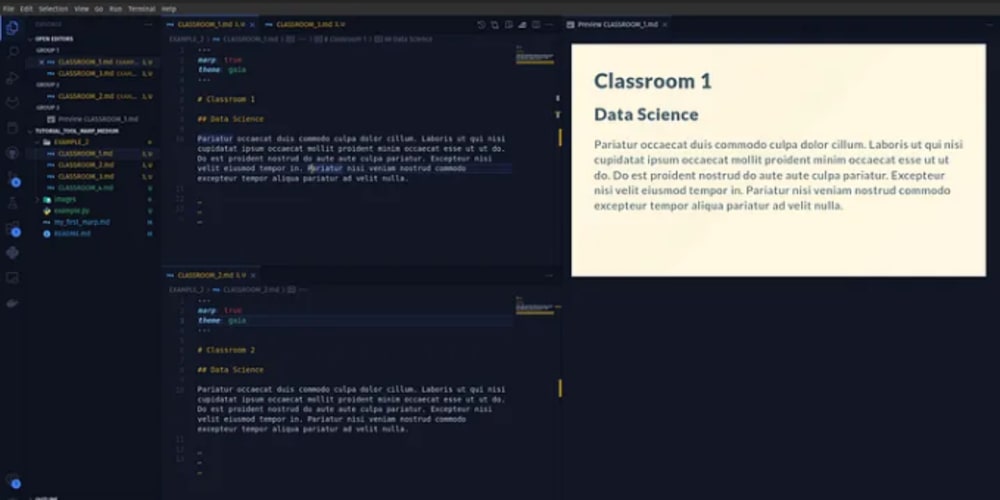Open CLASSROOM_1.md in the EXAMPLE_2 folder tree
This screenshot has height=500, width=1000.
[85, 154]
